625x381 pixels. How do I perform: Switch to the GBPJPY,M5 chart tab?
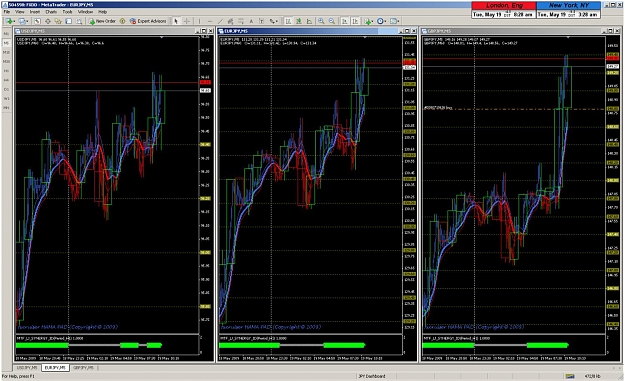tap(83, 367)
